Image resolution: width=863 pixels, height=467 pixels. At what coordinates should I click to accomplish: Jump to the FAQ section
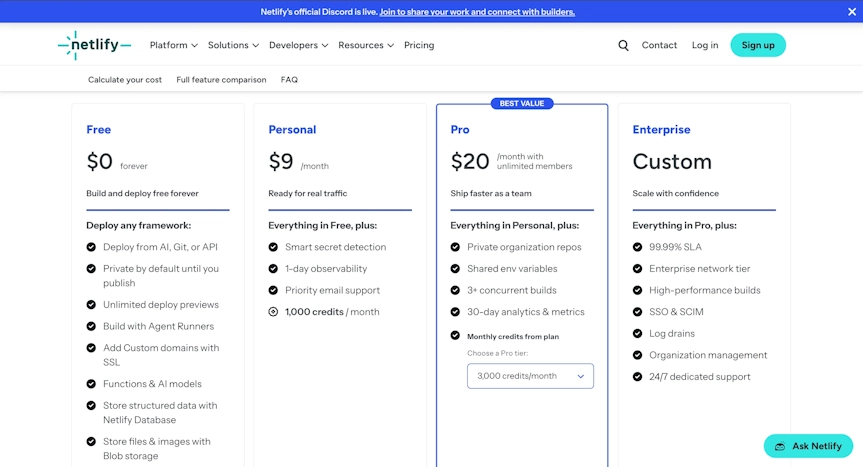(x=289, y=80)
